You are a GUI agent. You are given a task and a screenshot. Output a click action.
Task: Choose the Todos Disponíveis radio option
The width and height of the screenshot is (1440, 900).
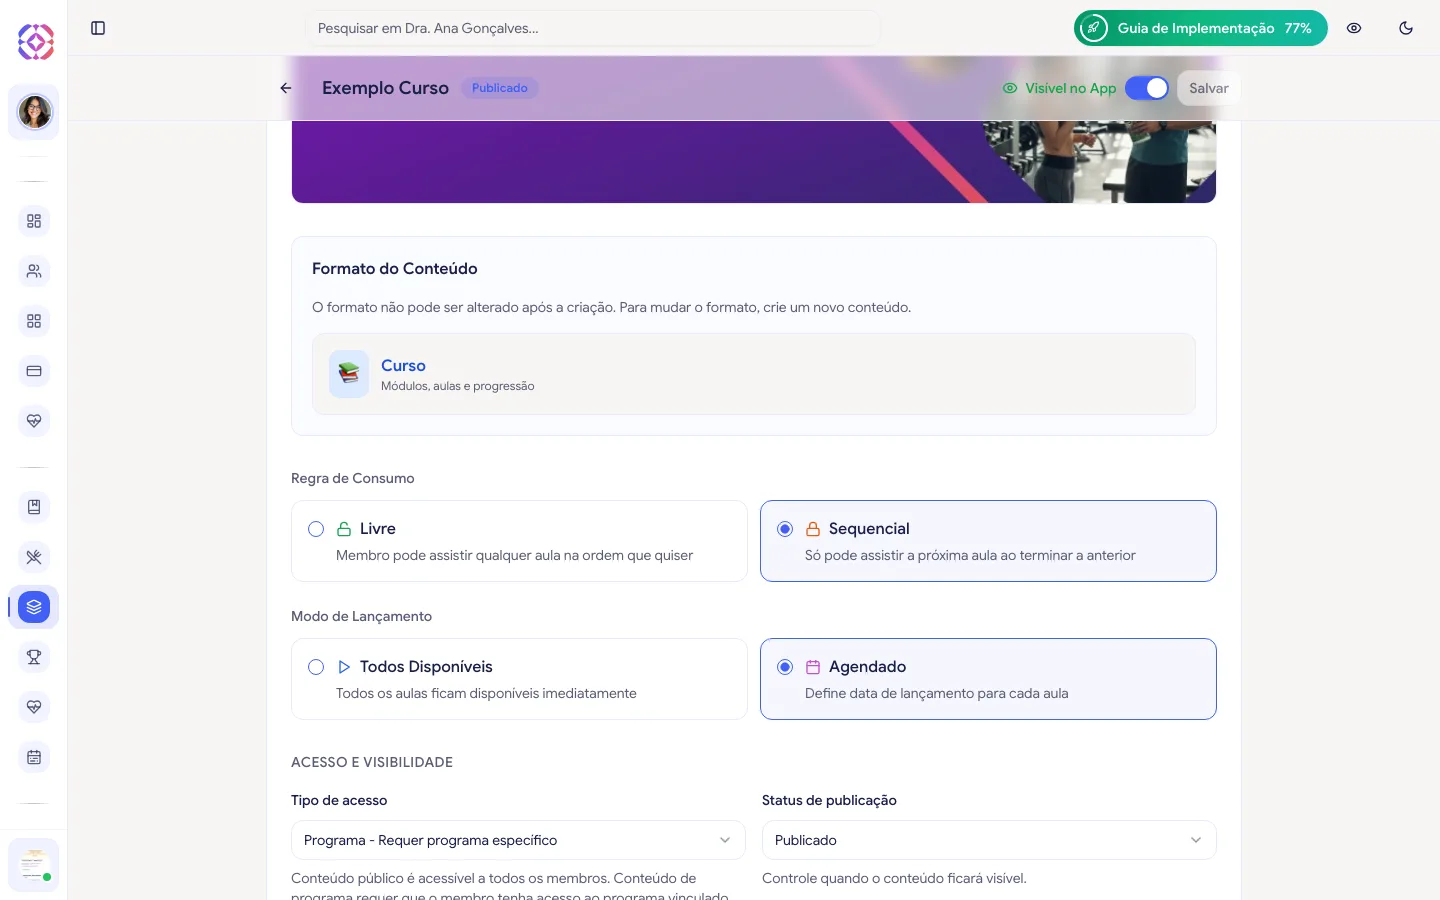pos(316,667)
